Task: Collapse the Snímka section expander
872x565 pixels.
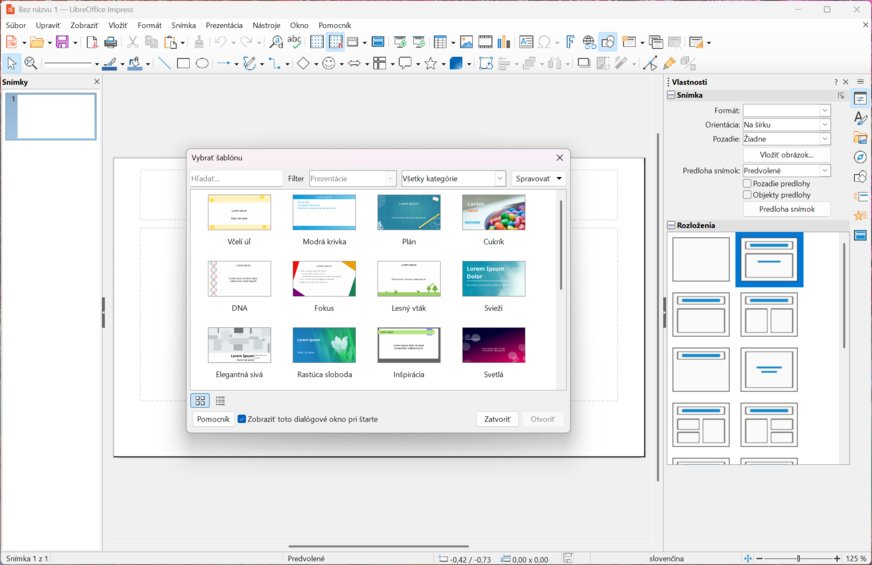Action: tap(671, 95)
